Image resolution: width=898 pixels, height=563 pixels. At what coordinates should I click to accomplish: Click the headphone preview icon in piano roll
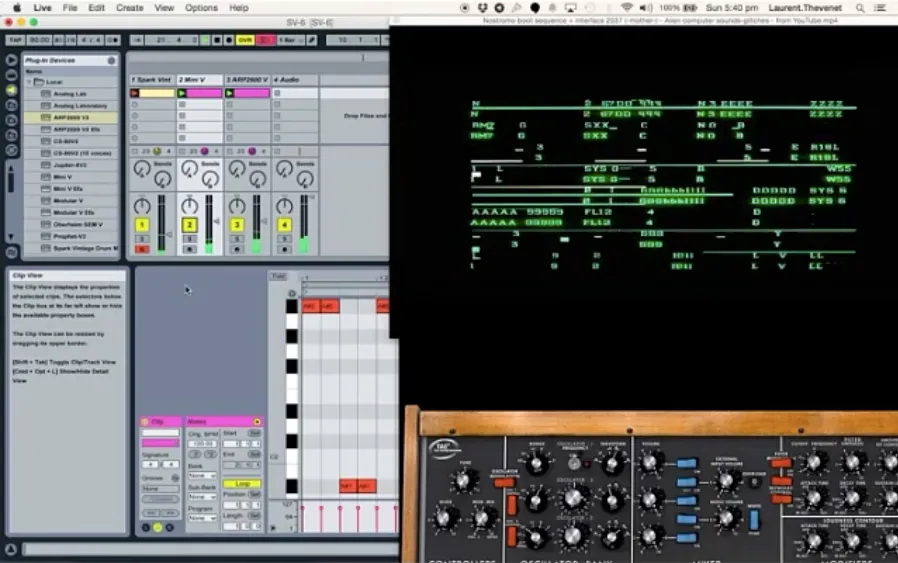tap(292, 293)
